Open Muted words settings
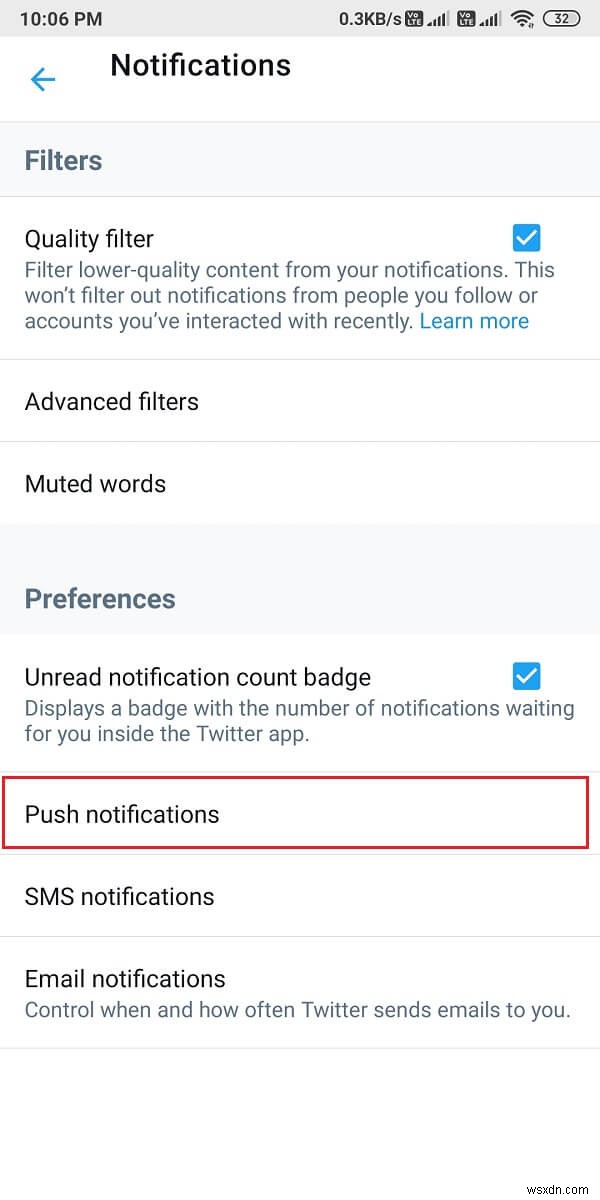The image size is (600, 1200). click(x=95, y=484)
